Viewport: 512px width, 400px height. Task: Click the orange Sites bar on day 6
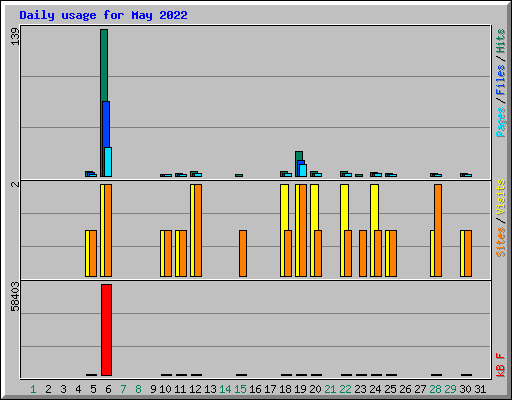click(x=108, y=230)
